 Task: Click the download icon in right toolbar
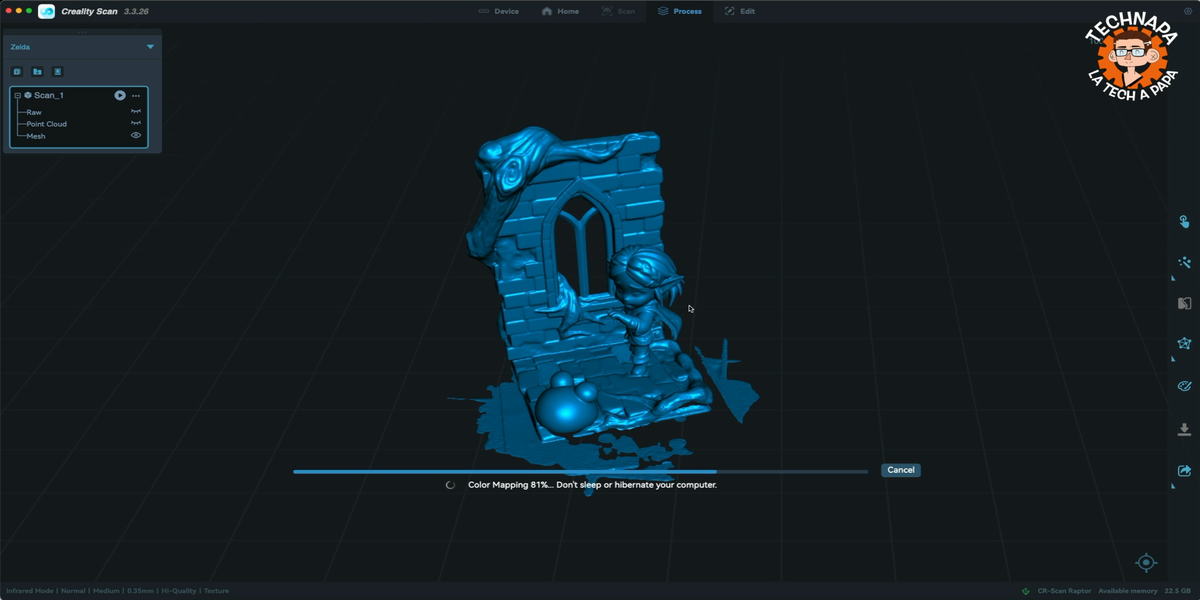point(1184,429)
